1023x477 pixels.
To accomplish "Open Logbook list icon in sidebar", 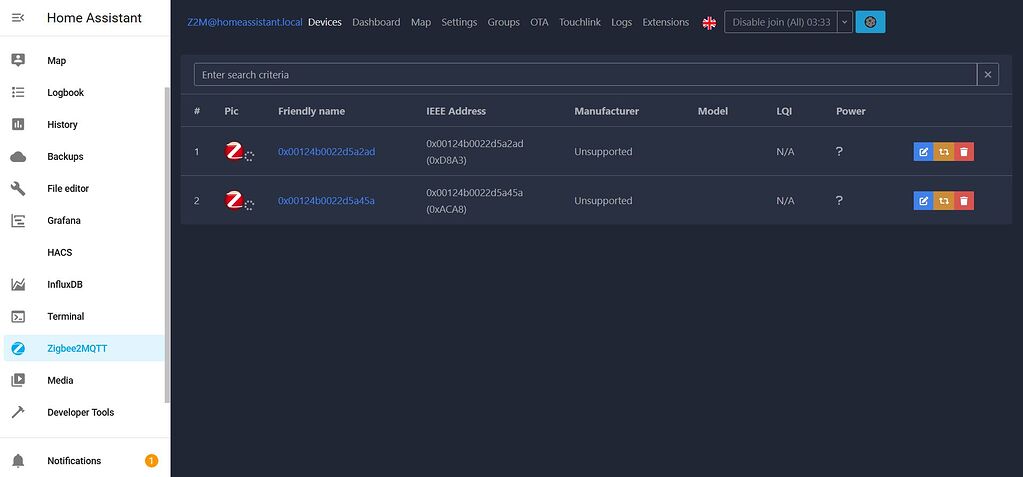I will [x=18, y=92].
